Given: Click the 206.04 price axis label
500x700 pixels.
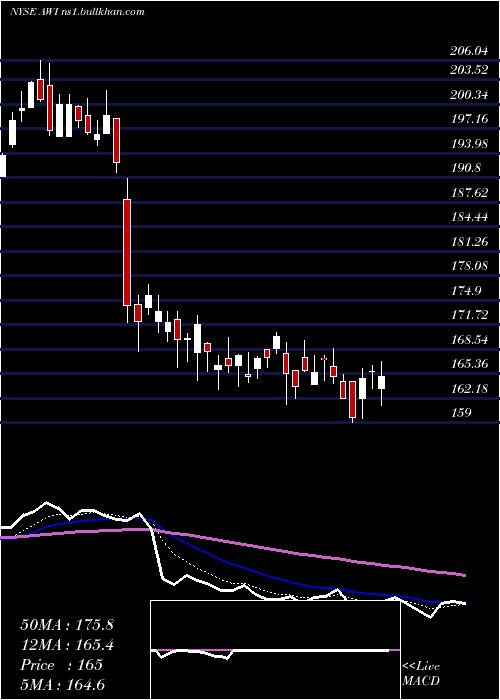Looking at the screenshot, I should (x=469, y=51).
